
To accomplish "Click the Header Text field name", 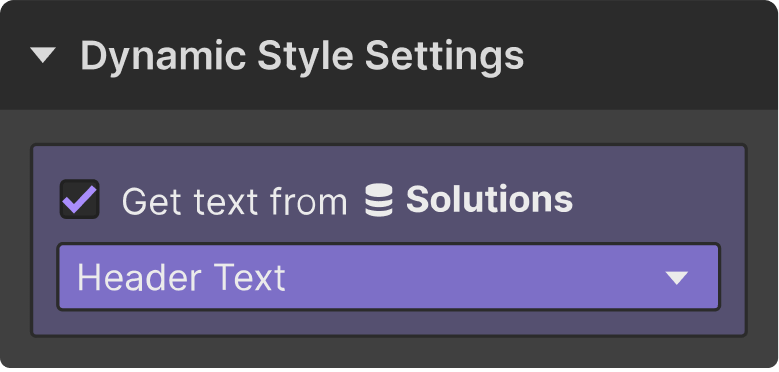I will pyautogui.click(x=181, y=277).
